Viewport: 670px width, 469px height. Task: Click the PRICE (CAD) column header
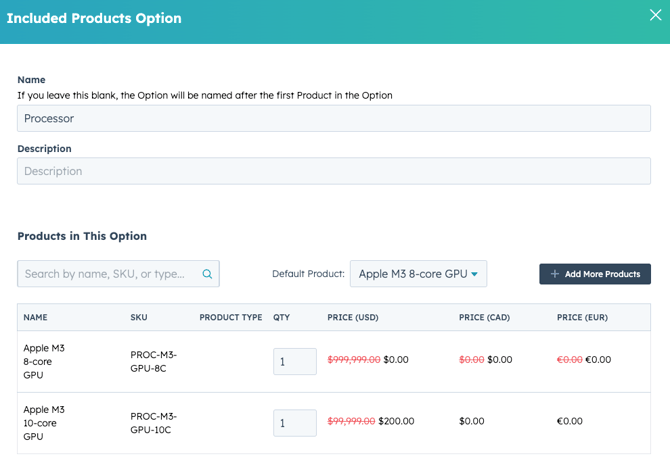[x=484, y=318]
